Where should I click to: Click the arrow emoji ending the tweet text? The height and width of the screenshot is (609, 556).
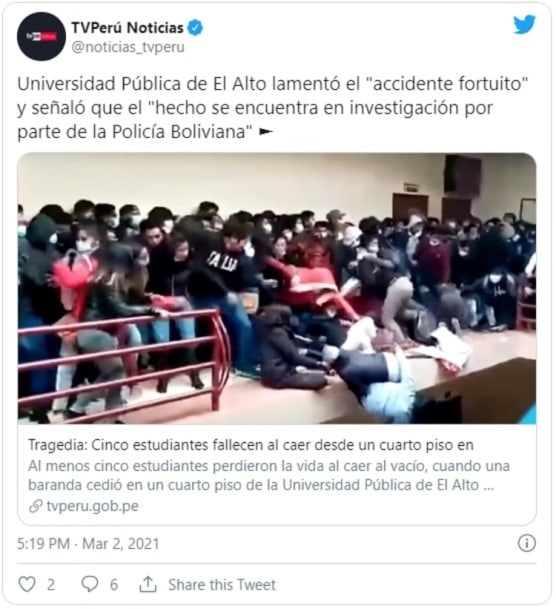tap(266, 132)
